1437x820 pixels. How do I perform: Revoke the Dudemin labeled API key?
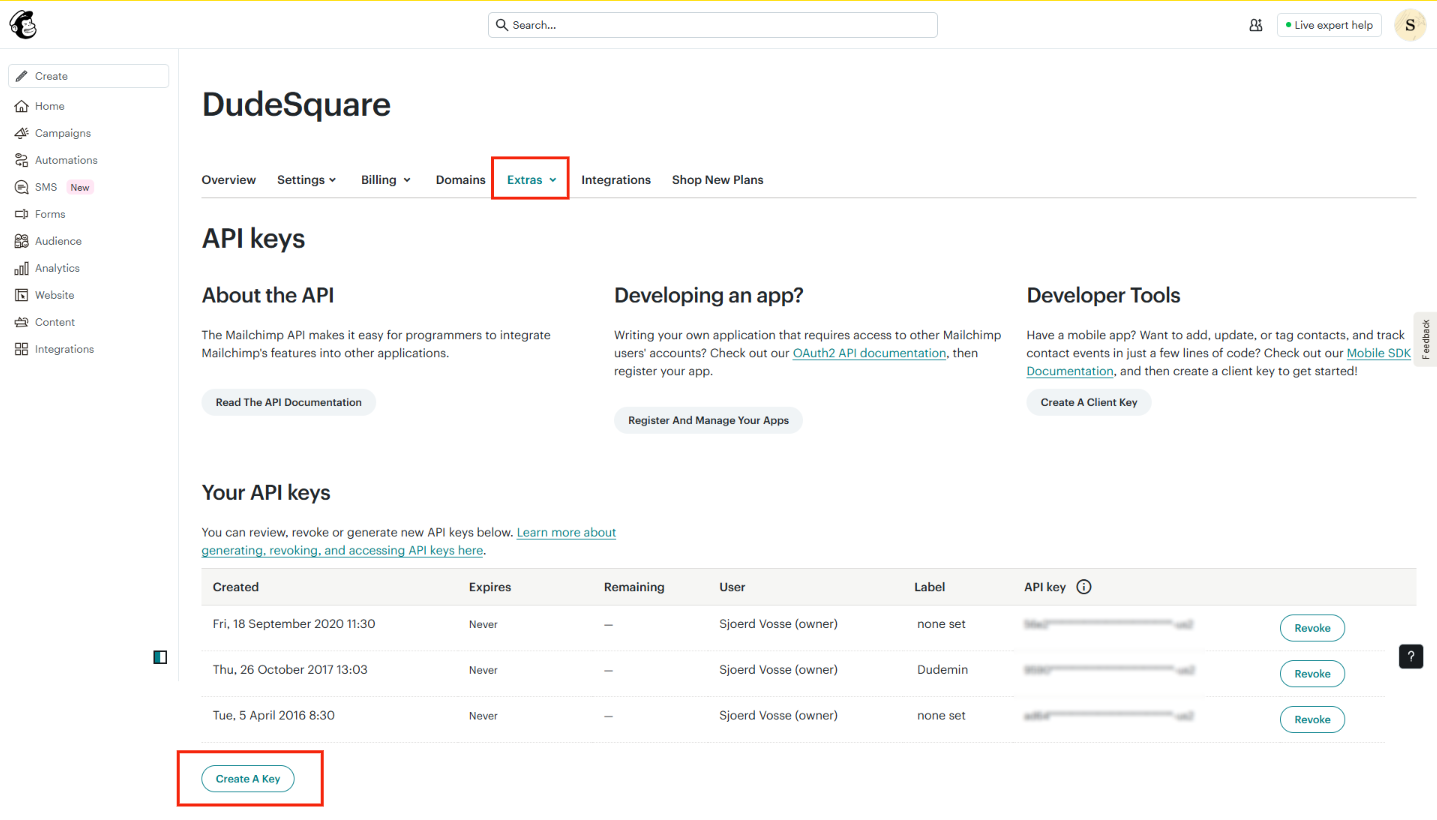1312,674
